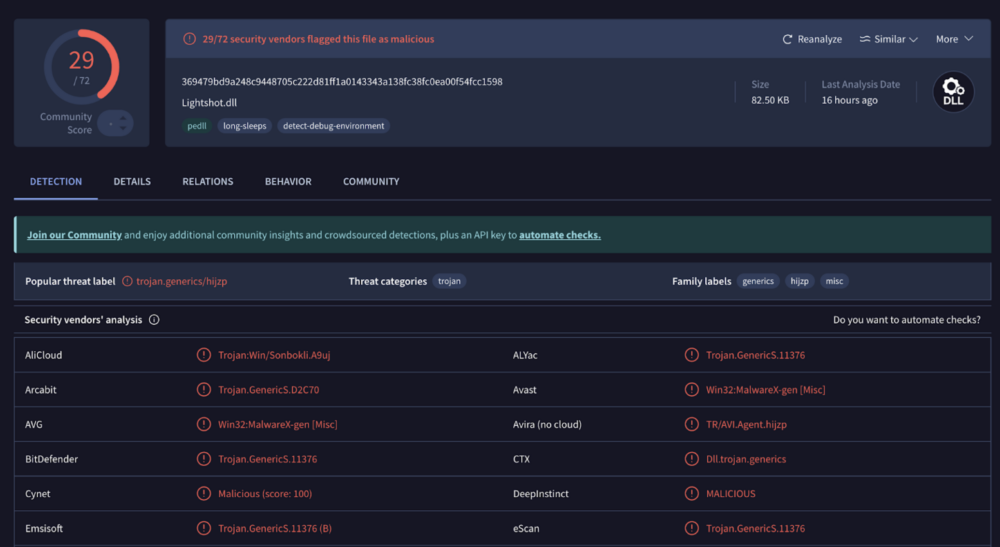Click the info icon beside Security vendors' analysis
Screen dimensions: 1000x547
coord(154,320)
